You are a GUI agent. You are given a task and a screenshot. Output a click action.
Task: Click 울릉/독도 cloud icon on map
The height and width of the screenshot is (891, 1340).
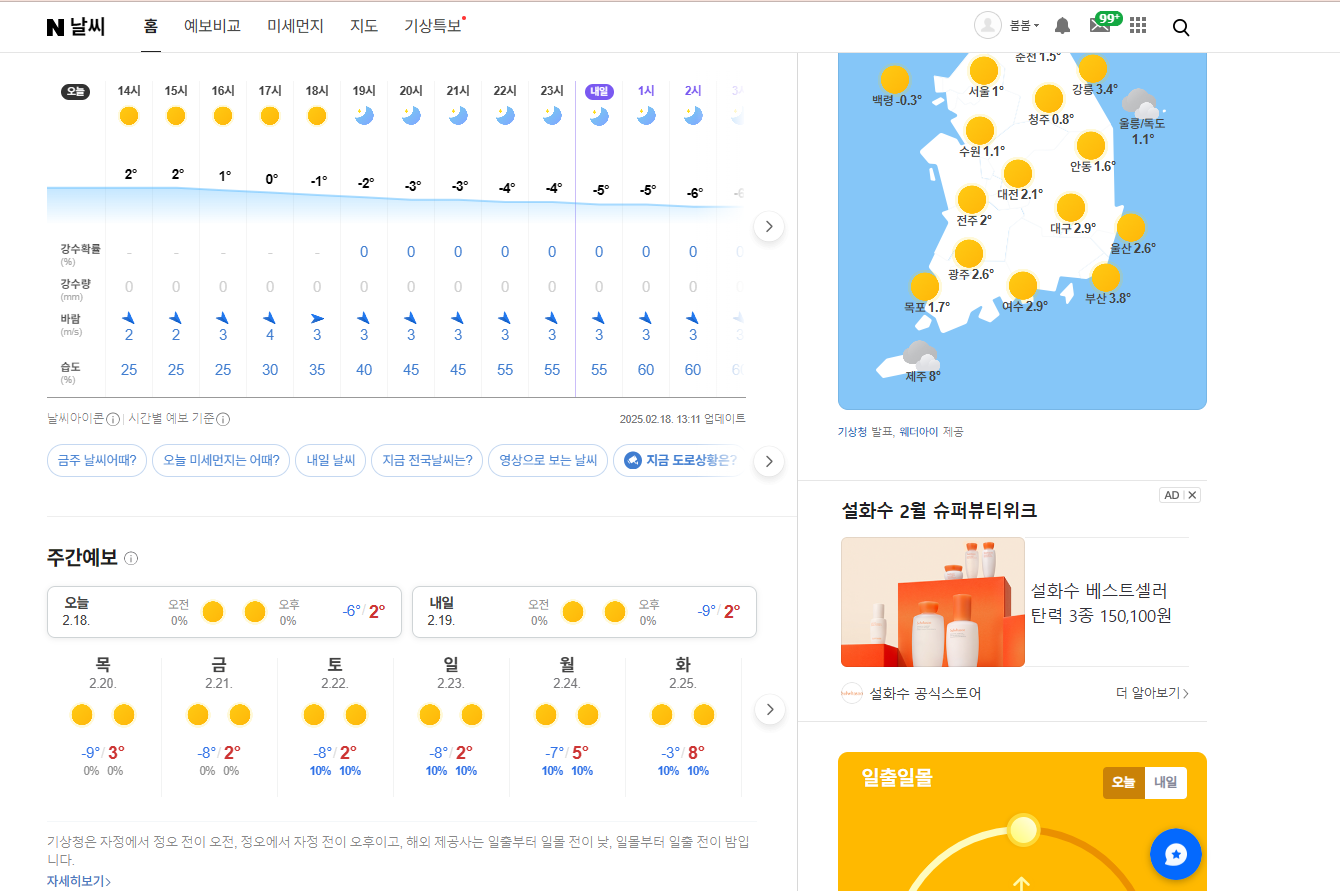[x=1139, y=102]
